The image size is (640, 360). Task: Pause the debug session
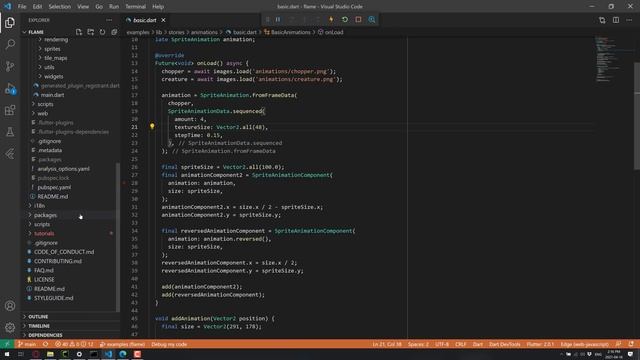pos(278,20)
